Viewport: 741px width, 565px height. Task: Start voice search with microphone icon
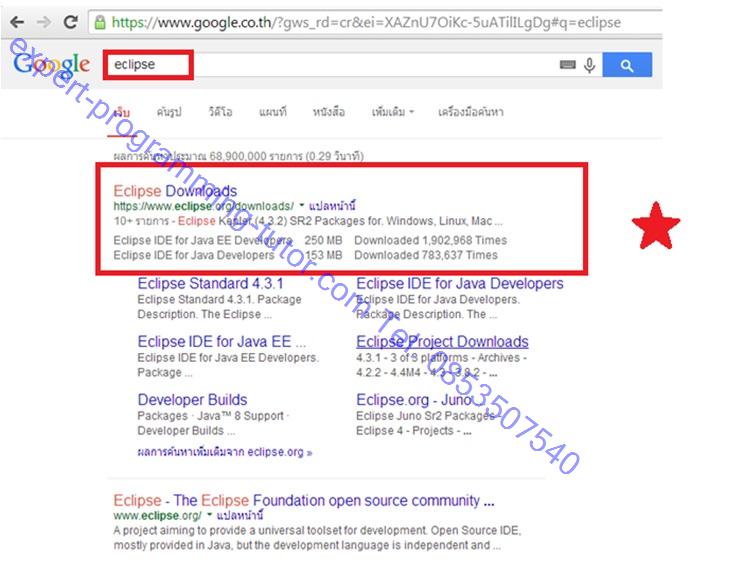[x=589, y=65]
